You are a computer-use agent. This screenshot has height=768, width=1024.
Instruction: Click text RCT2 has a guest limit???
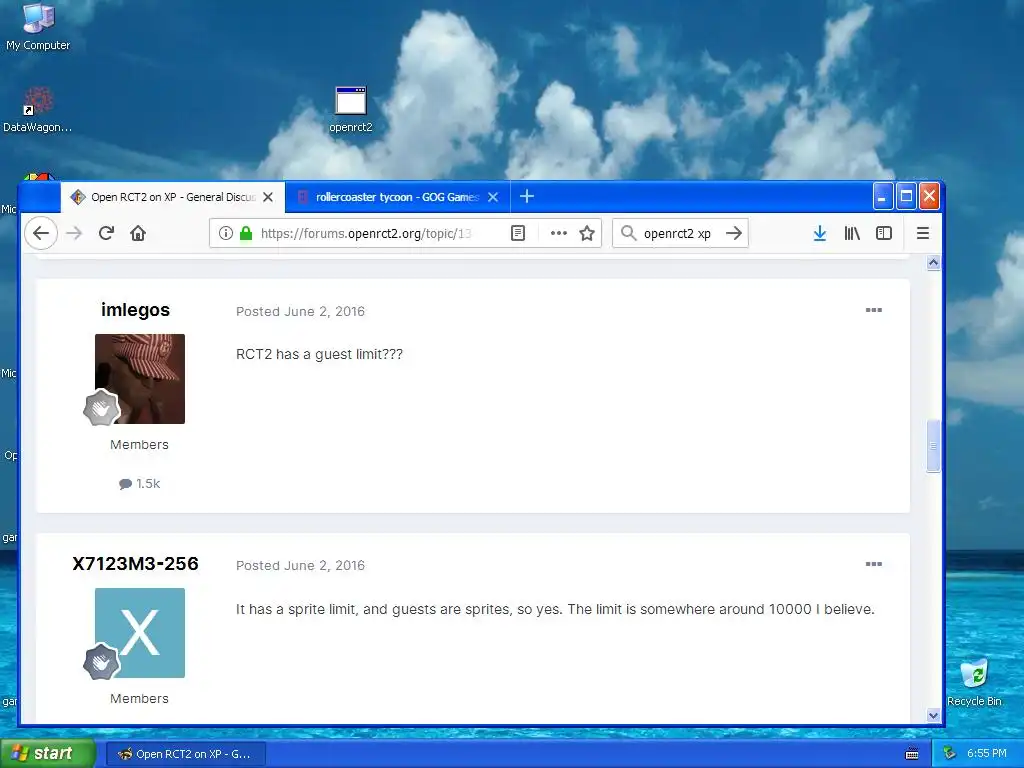pyautogui.click(x=319, y=354)
